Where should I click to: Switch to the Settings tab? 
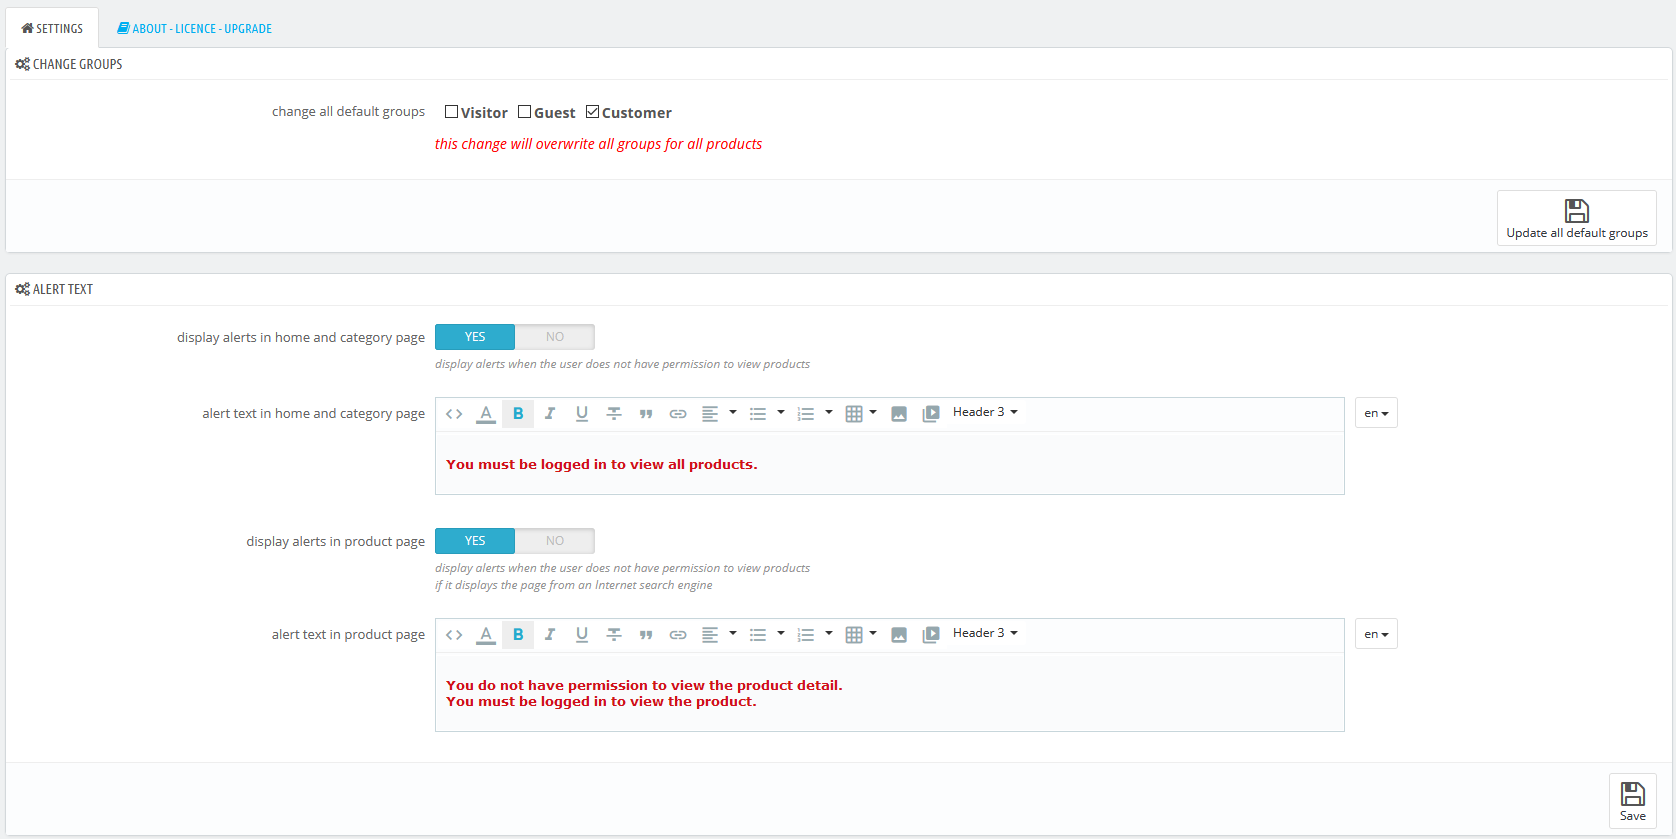click(52, 28)
